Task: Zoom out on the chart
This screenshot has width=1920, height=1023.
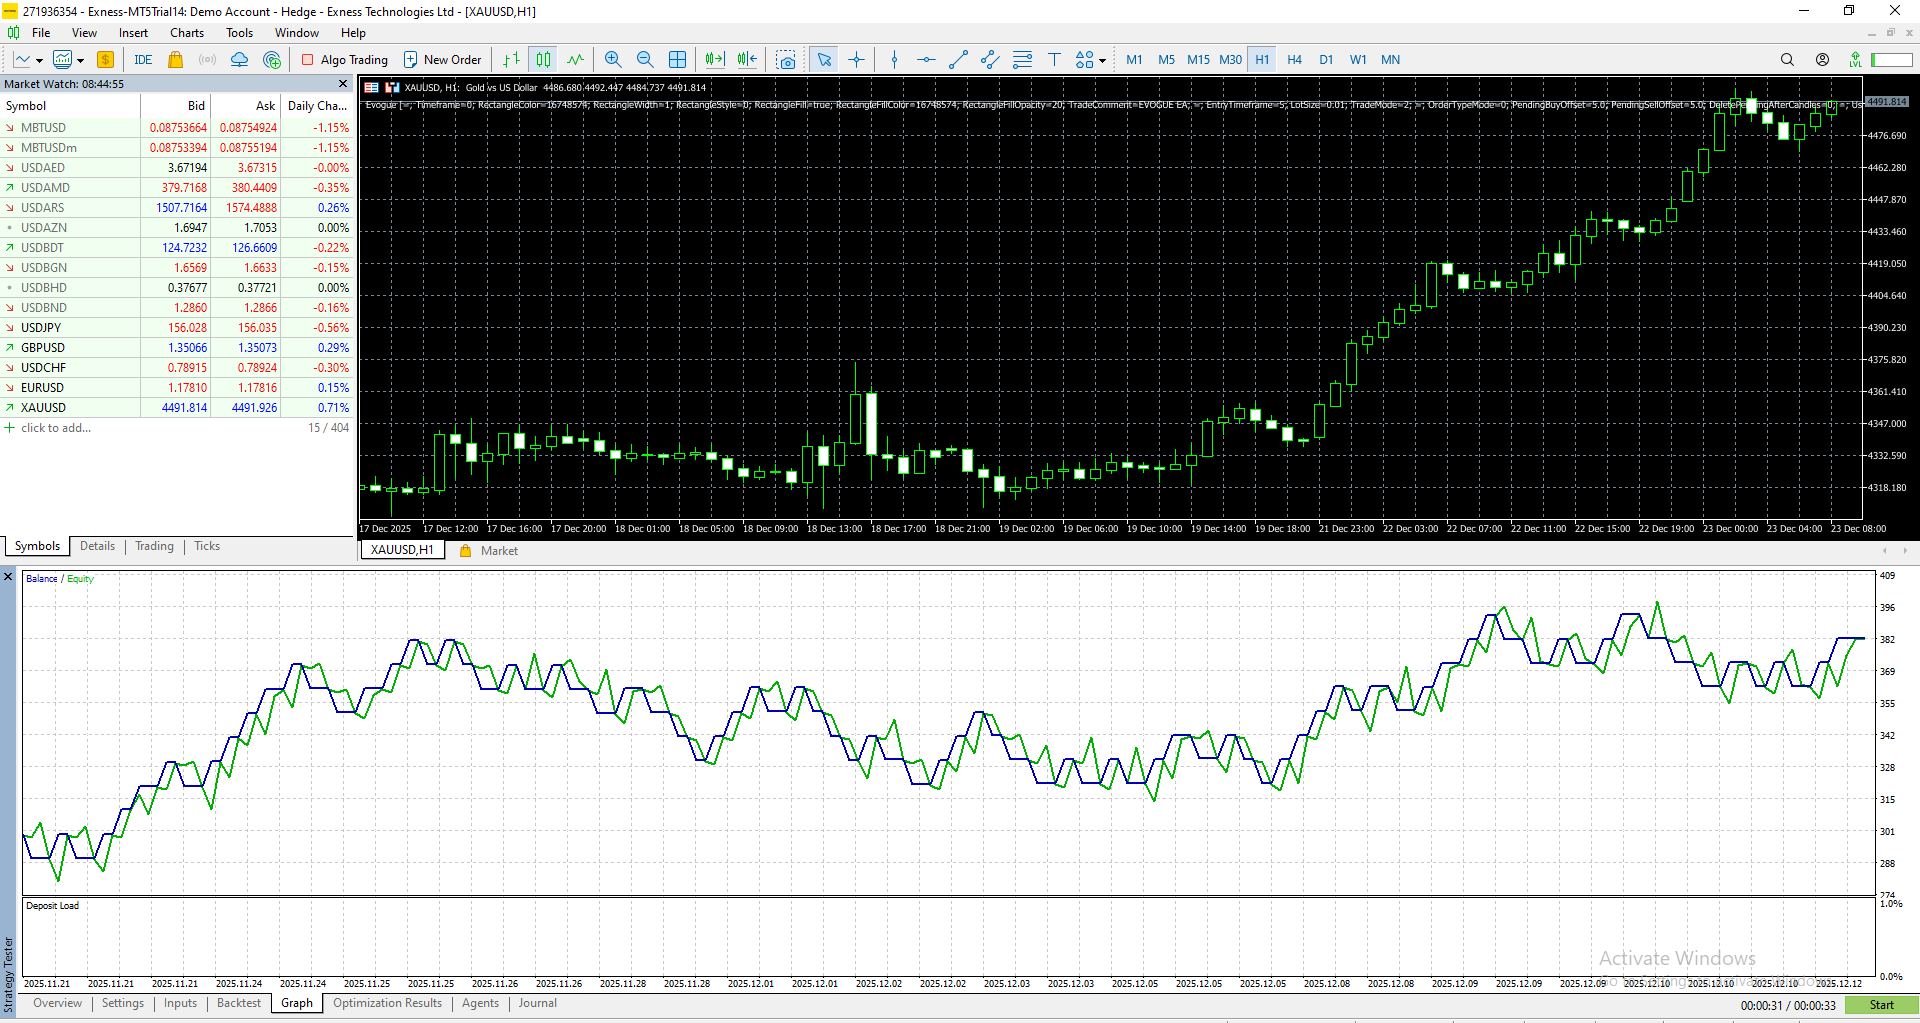Action: (x=645, y=59)
